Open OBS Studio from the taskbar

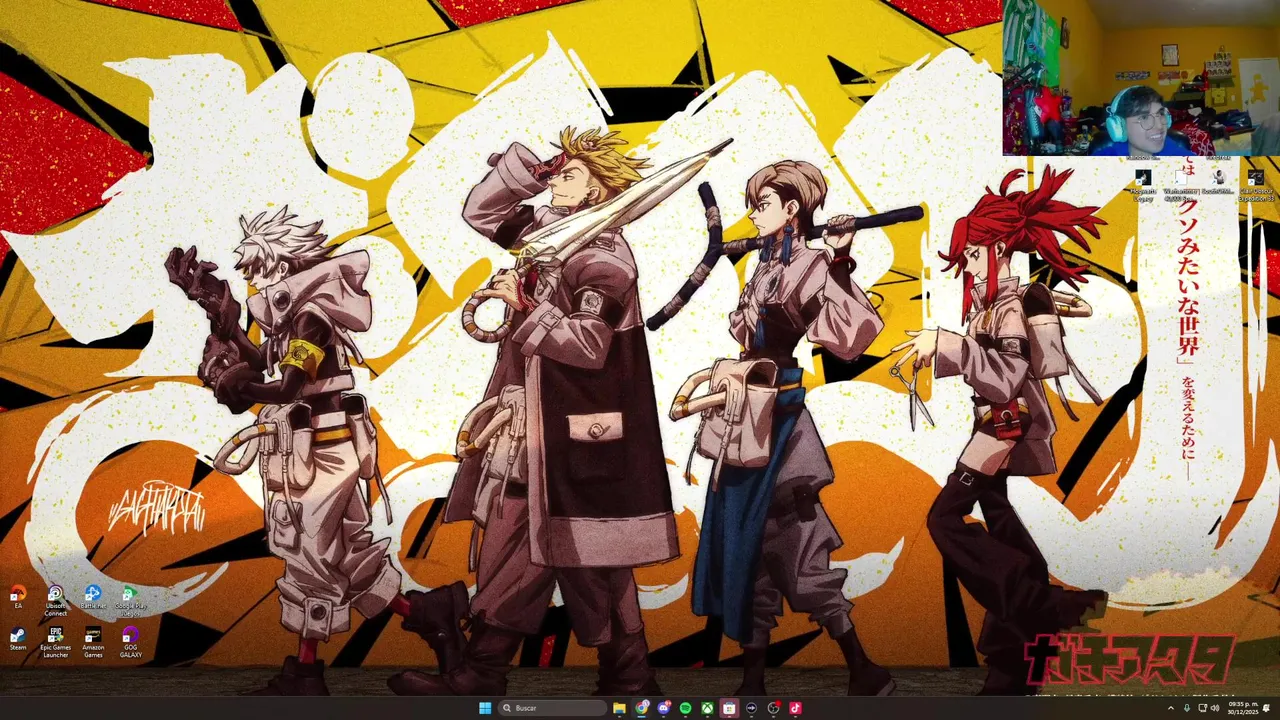click(773, 708)
